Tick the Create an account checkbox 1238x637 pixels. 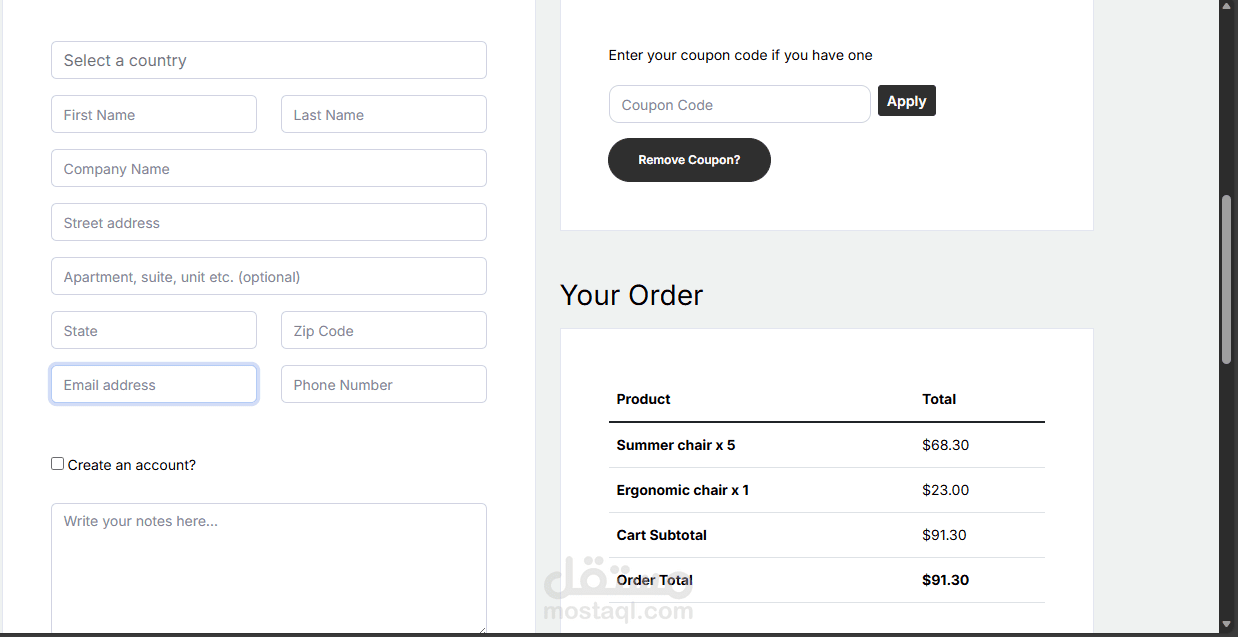58,464
